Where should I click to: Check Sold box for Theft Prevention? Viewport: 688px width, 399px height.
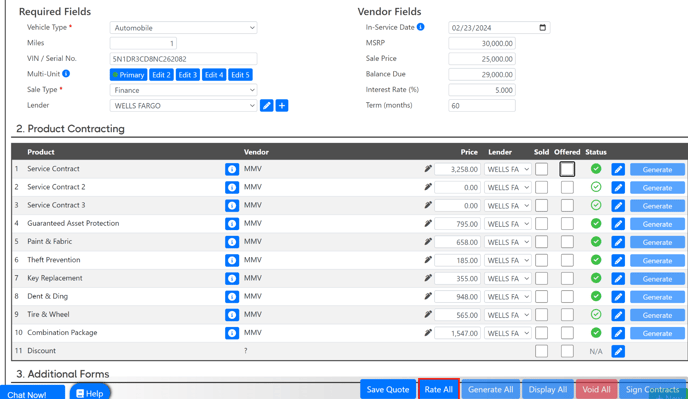pyautogui.click(x=541, y=260)
